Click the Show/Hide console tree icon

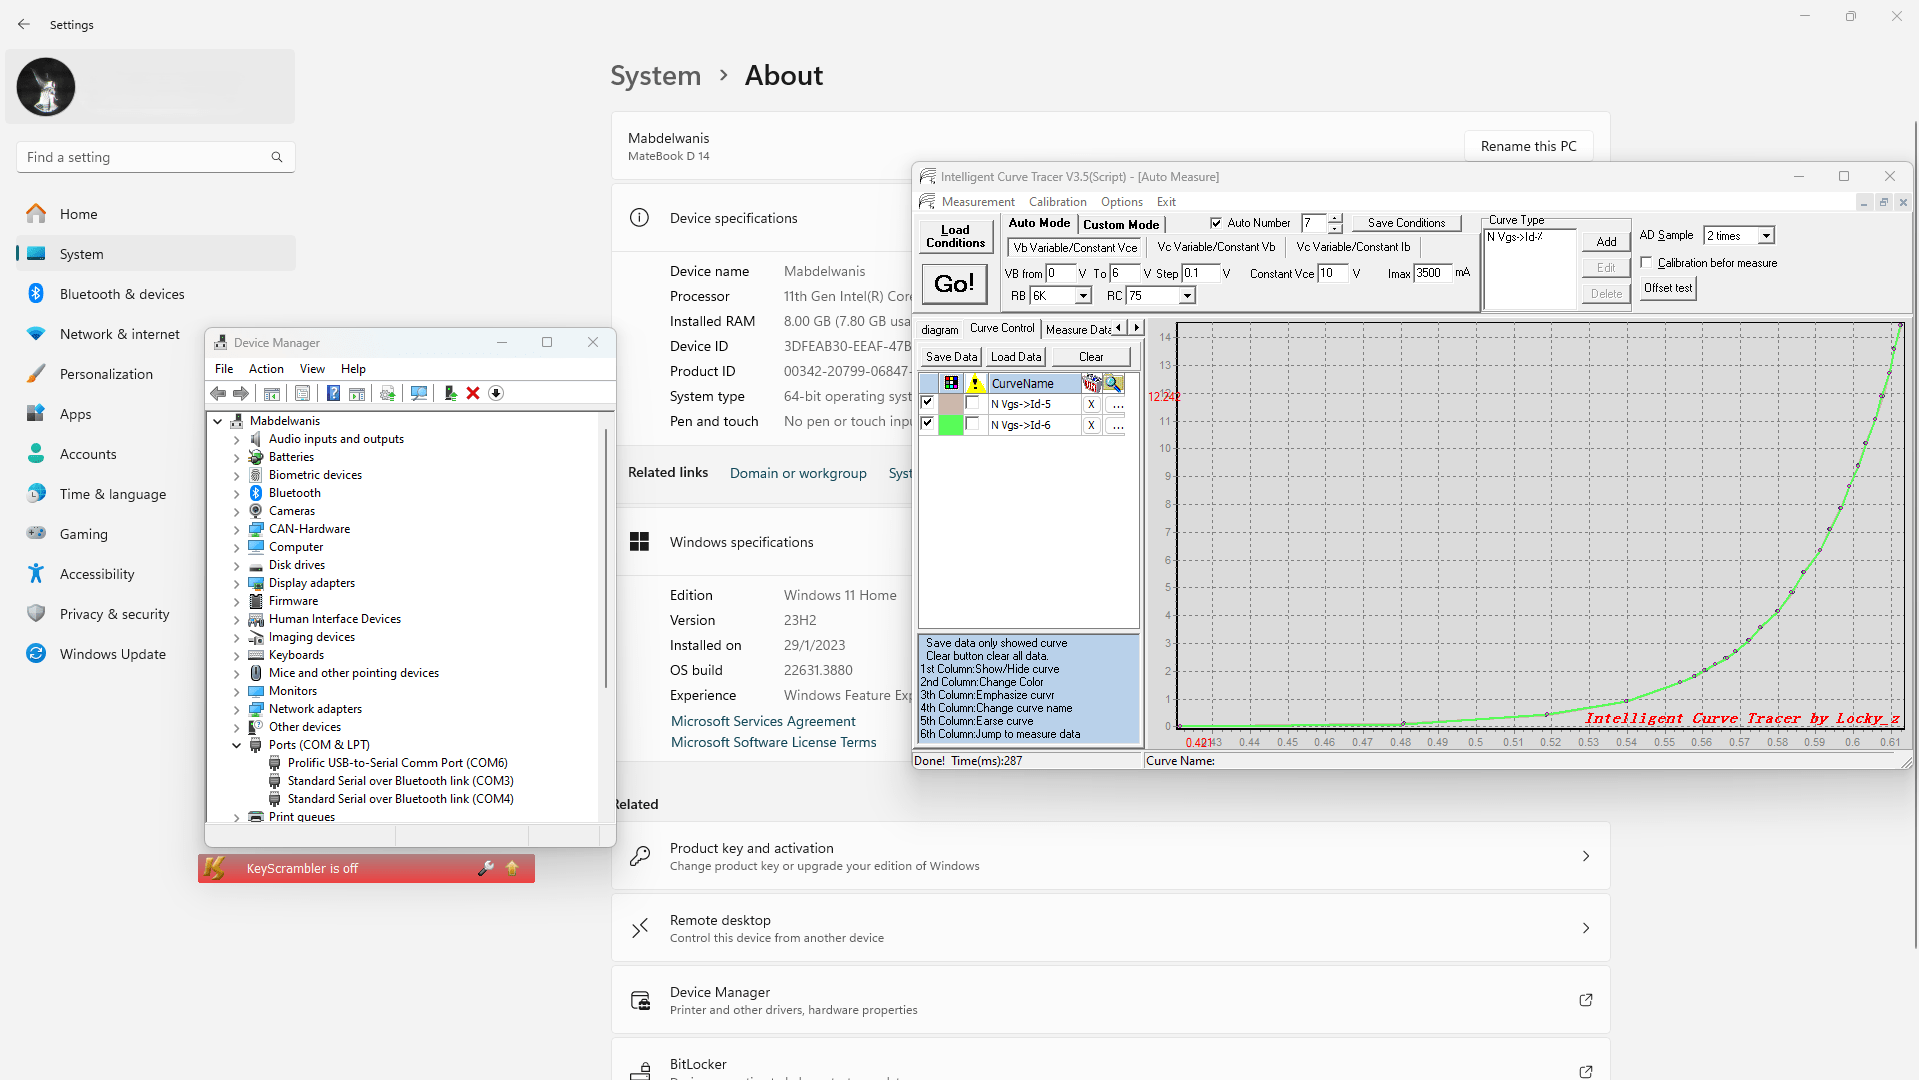272,393
